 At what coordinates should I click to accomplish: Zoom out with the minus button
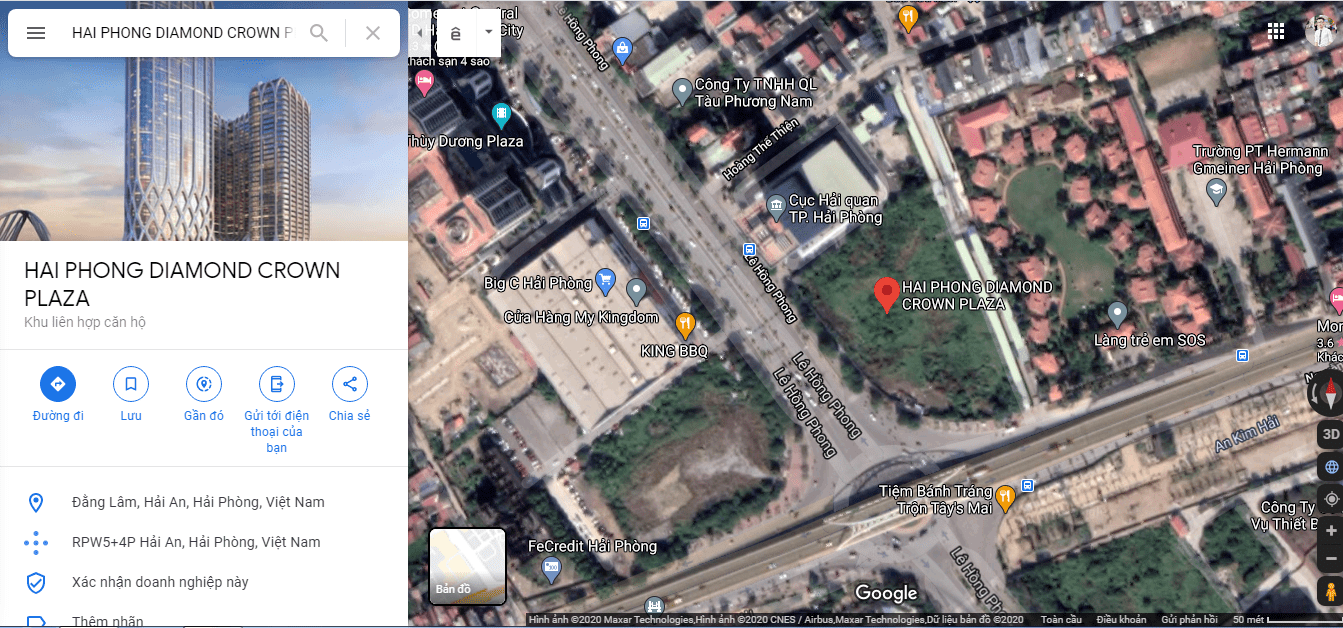[1331, 557]
